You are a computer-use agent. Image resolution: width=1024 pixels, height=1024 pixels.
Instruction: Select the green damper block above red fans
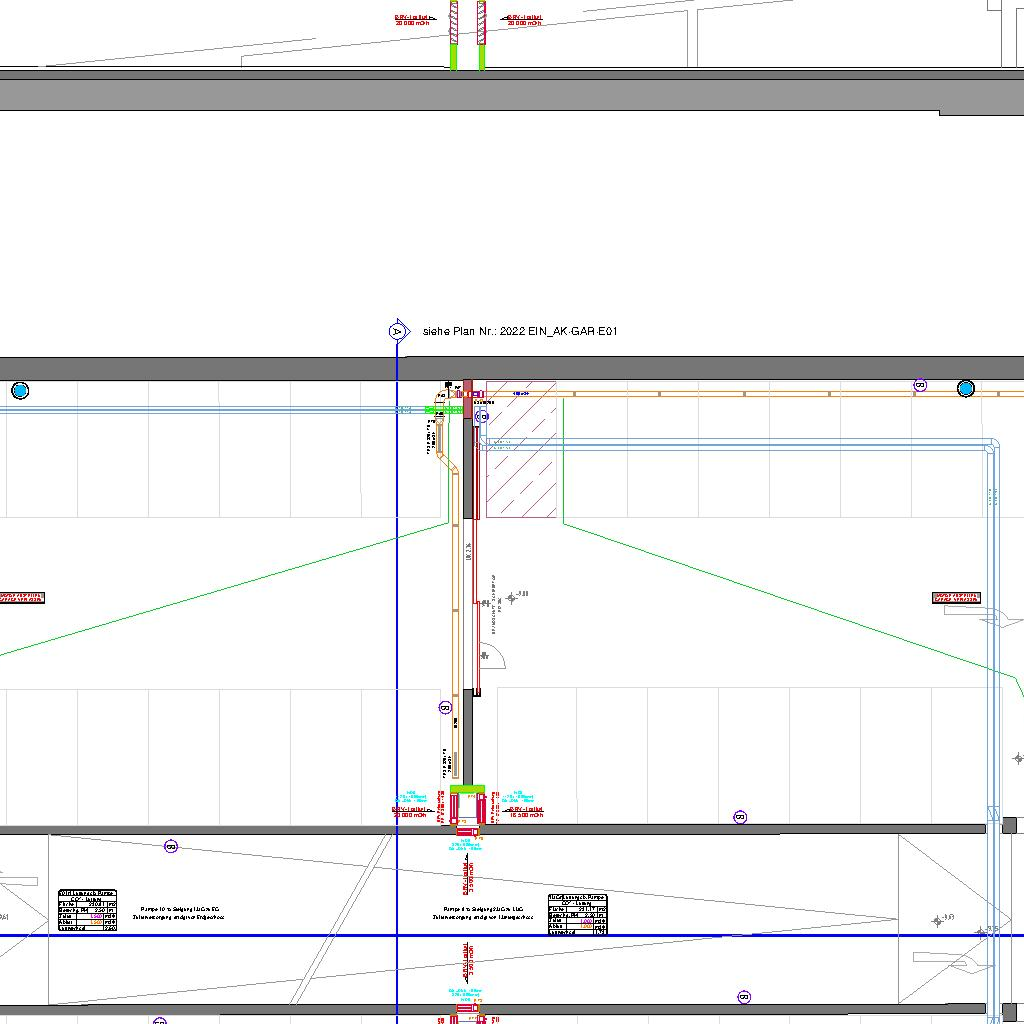[467, 790]
